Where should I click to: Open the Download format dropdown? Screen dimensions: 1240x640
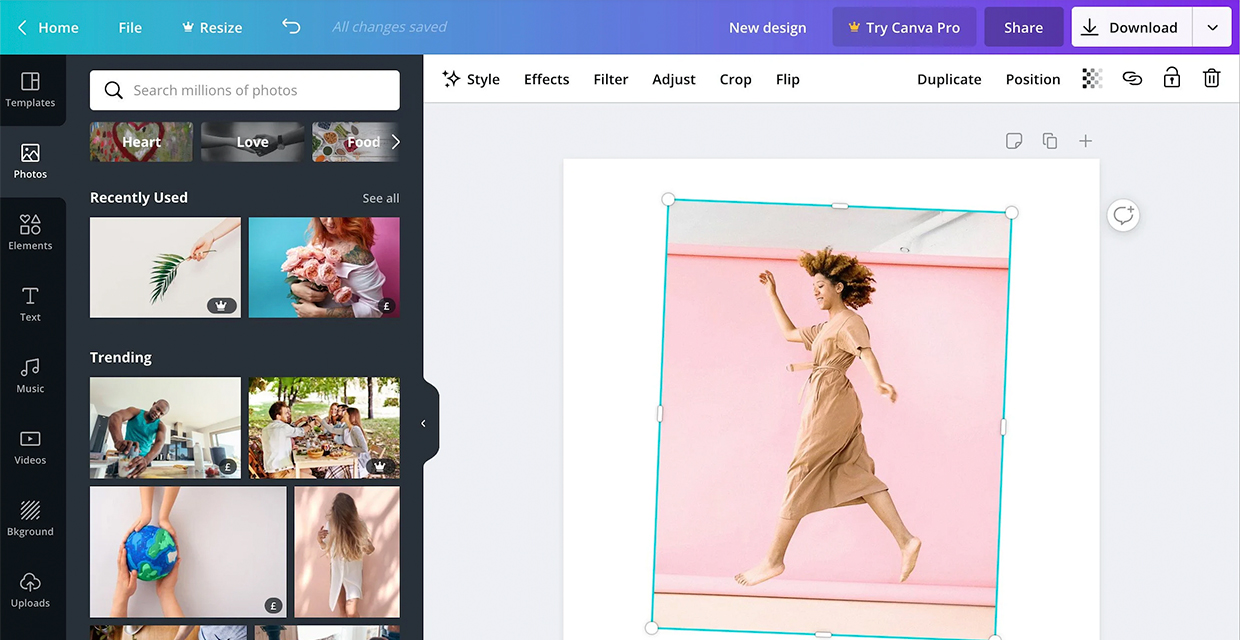[x=1213, y=27]
